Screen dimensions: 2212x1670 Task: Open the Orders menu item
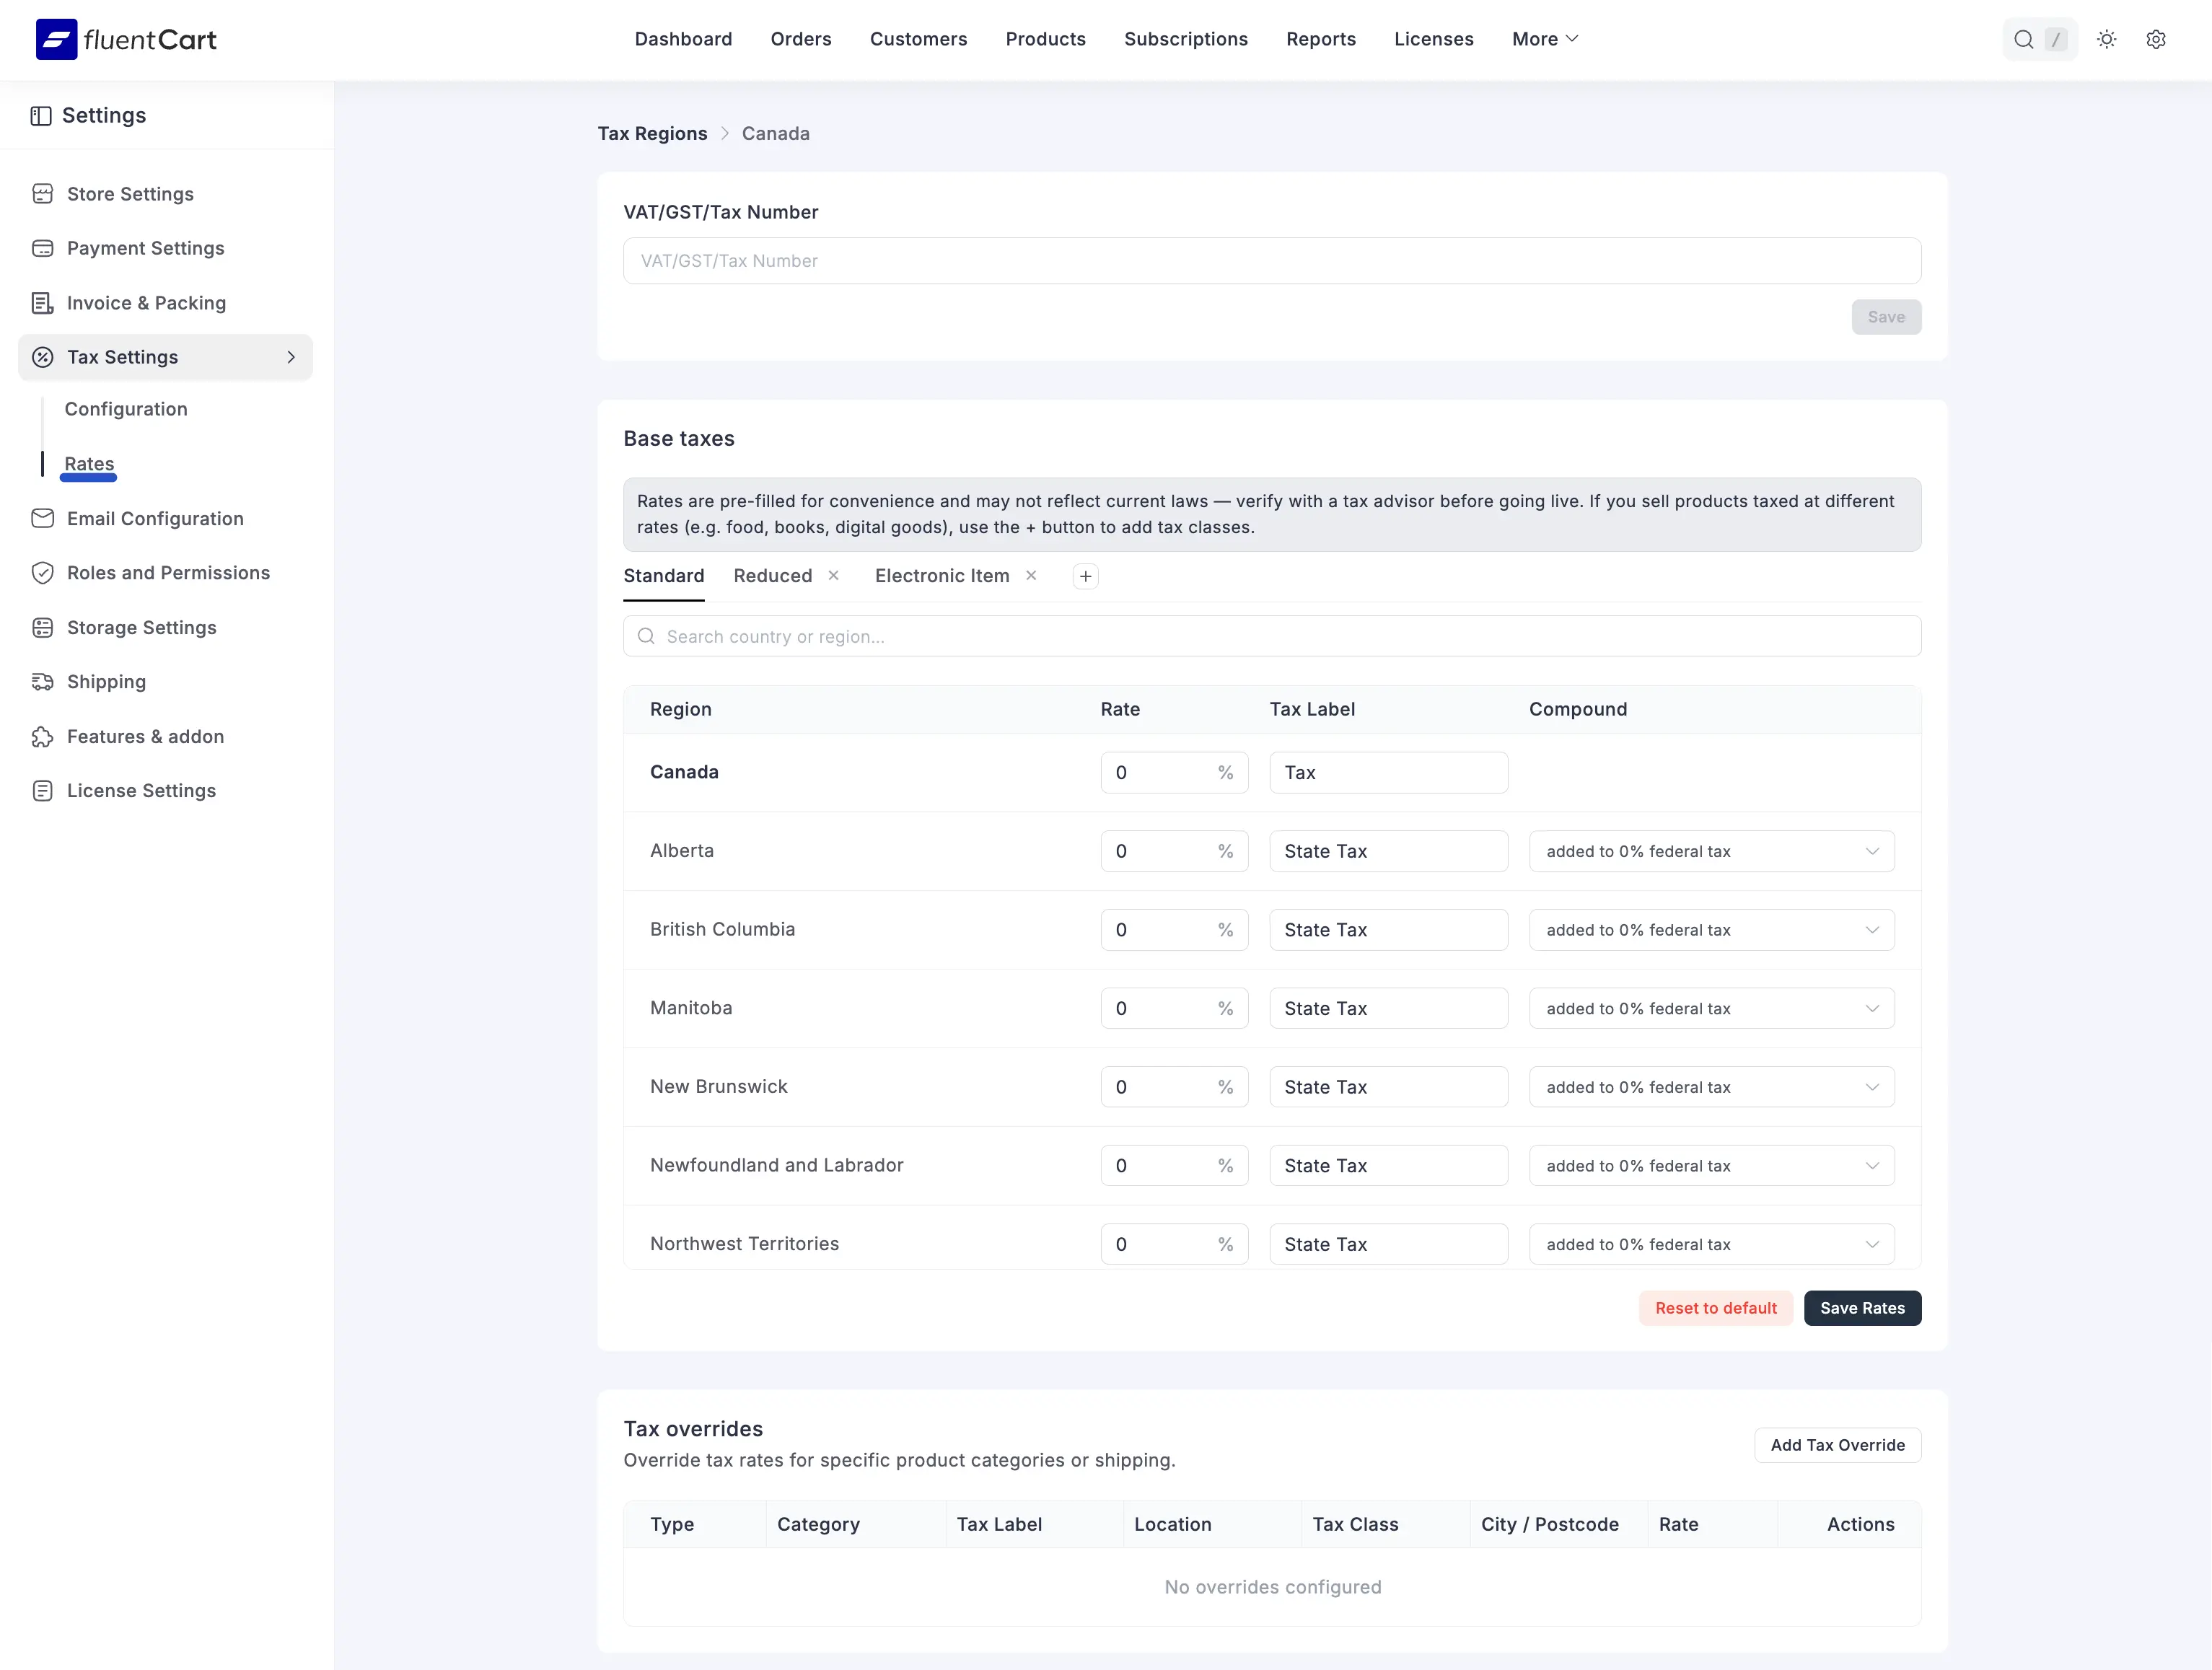pyautogui.click(x=800, y=39)
